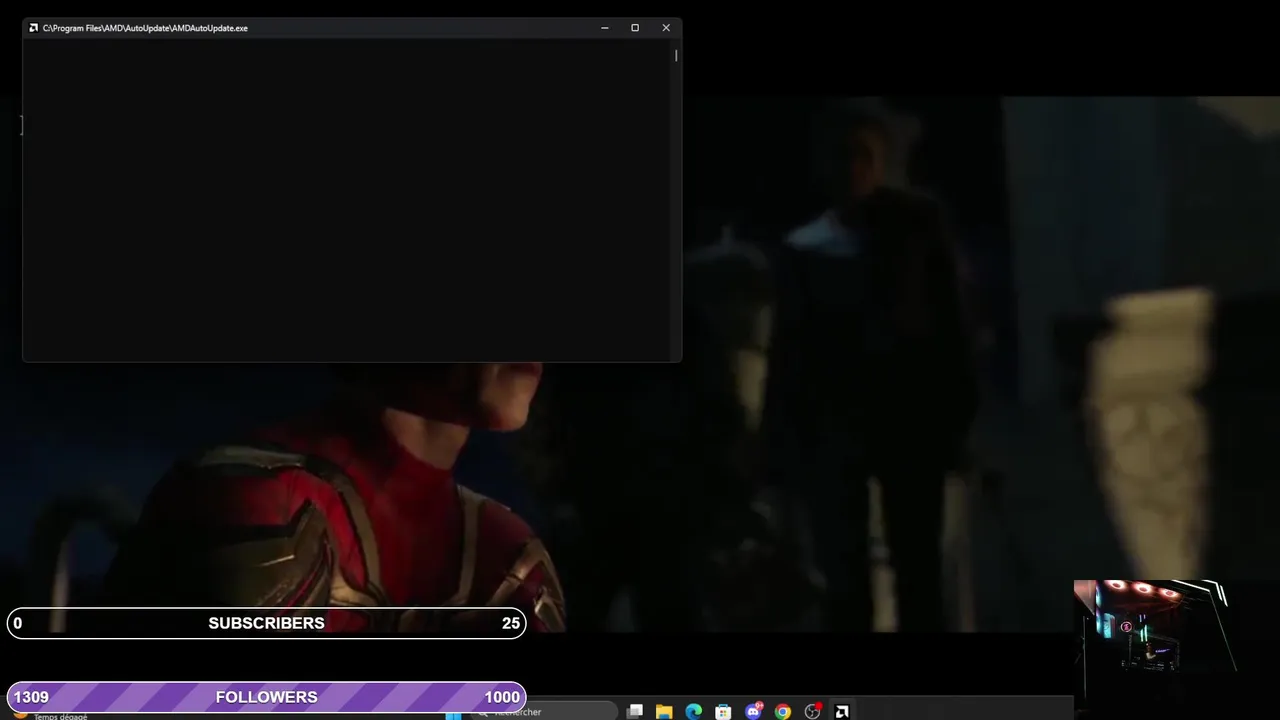Click the FOLLOWERS goal bar
The width and height of the screenshot is (1280, 720).
click(266, 697)
